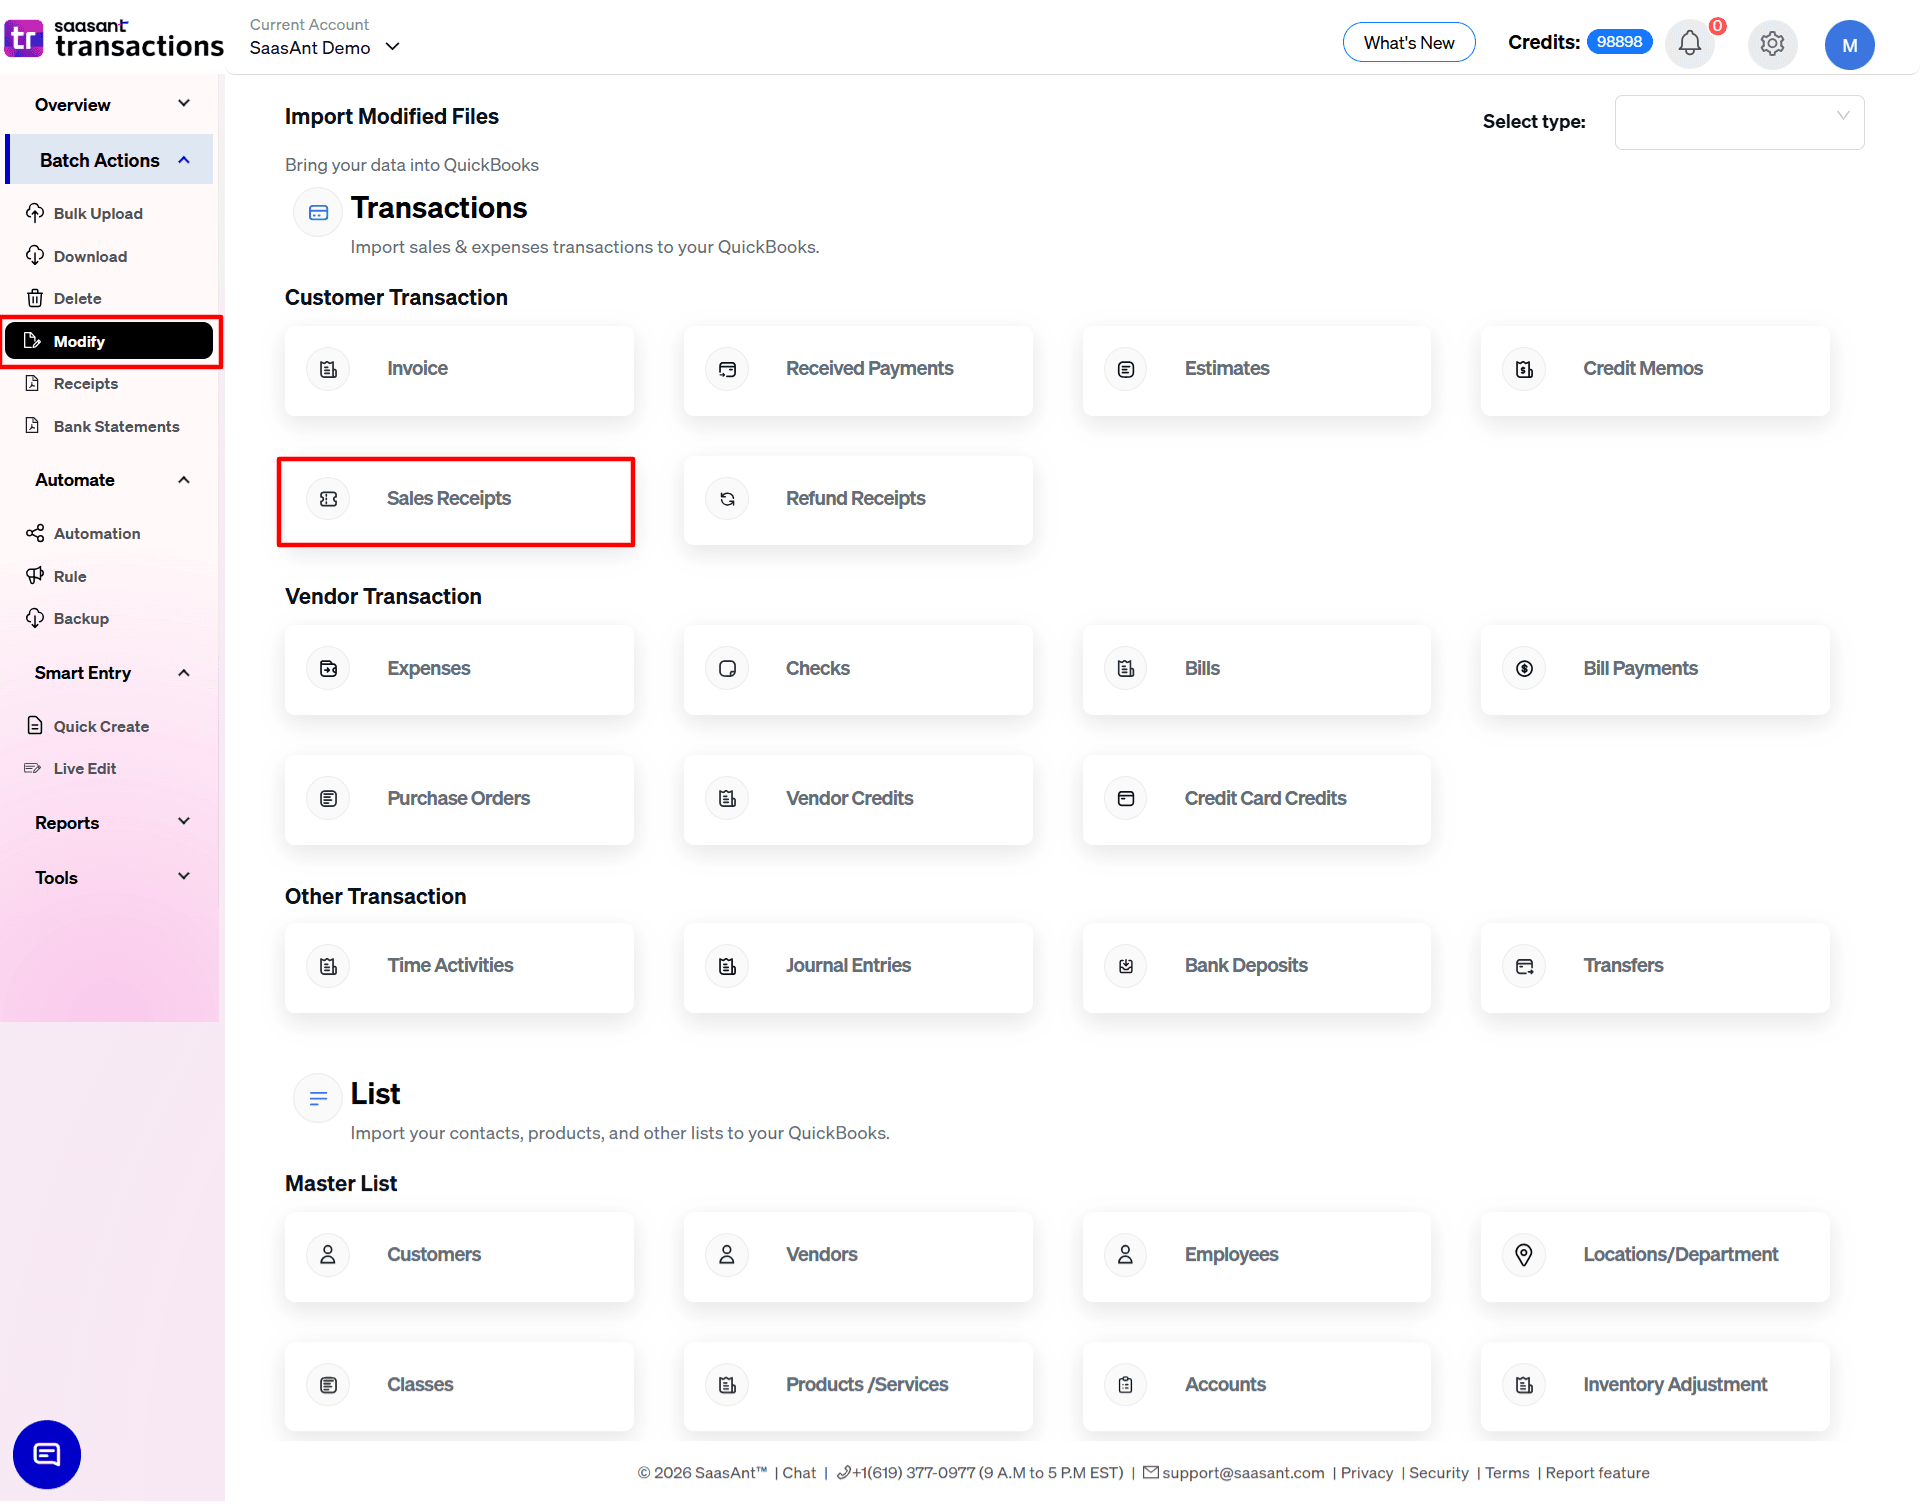Open the settings gear icon

click(1772, 44)
